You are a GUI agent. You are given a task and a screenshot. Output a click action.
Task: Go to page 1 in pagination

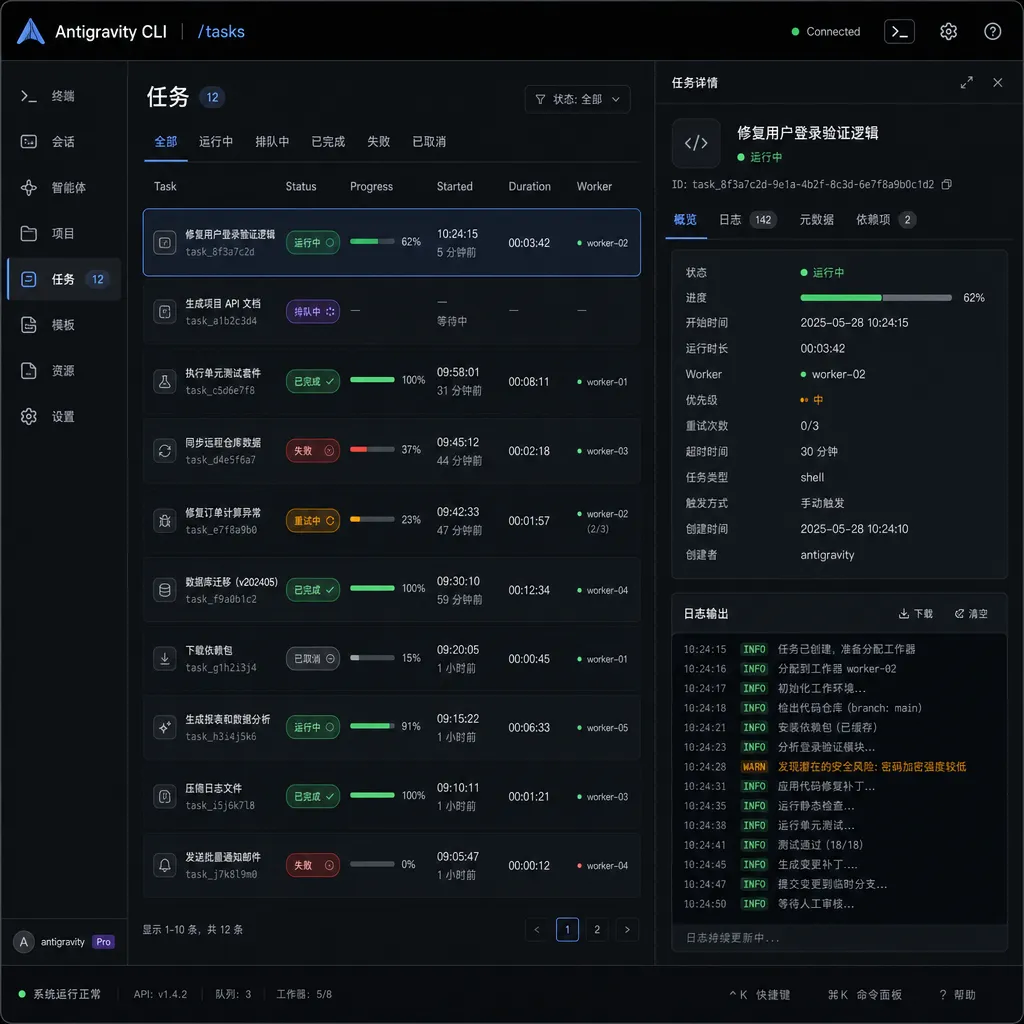tap(567, 929)
